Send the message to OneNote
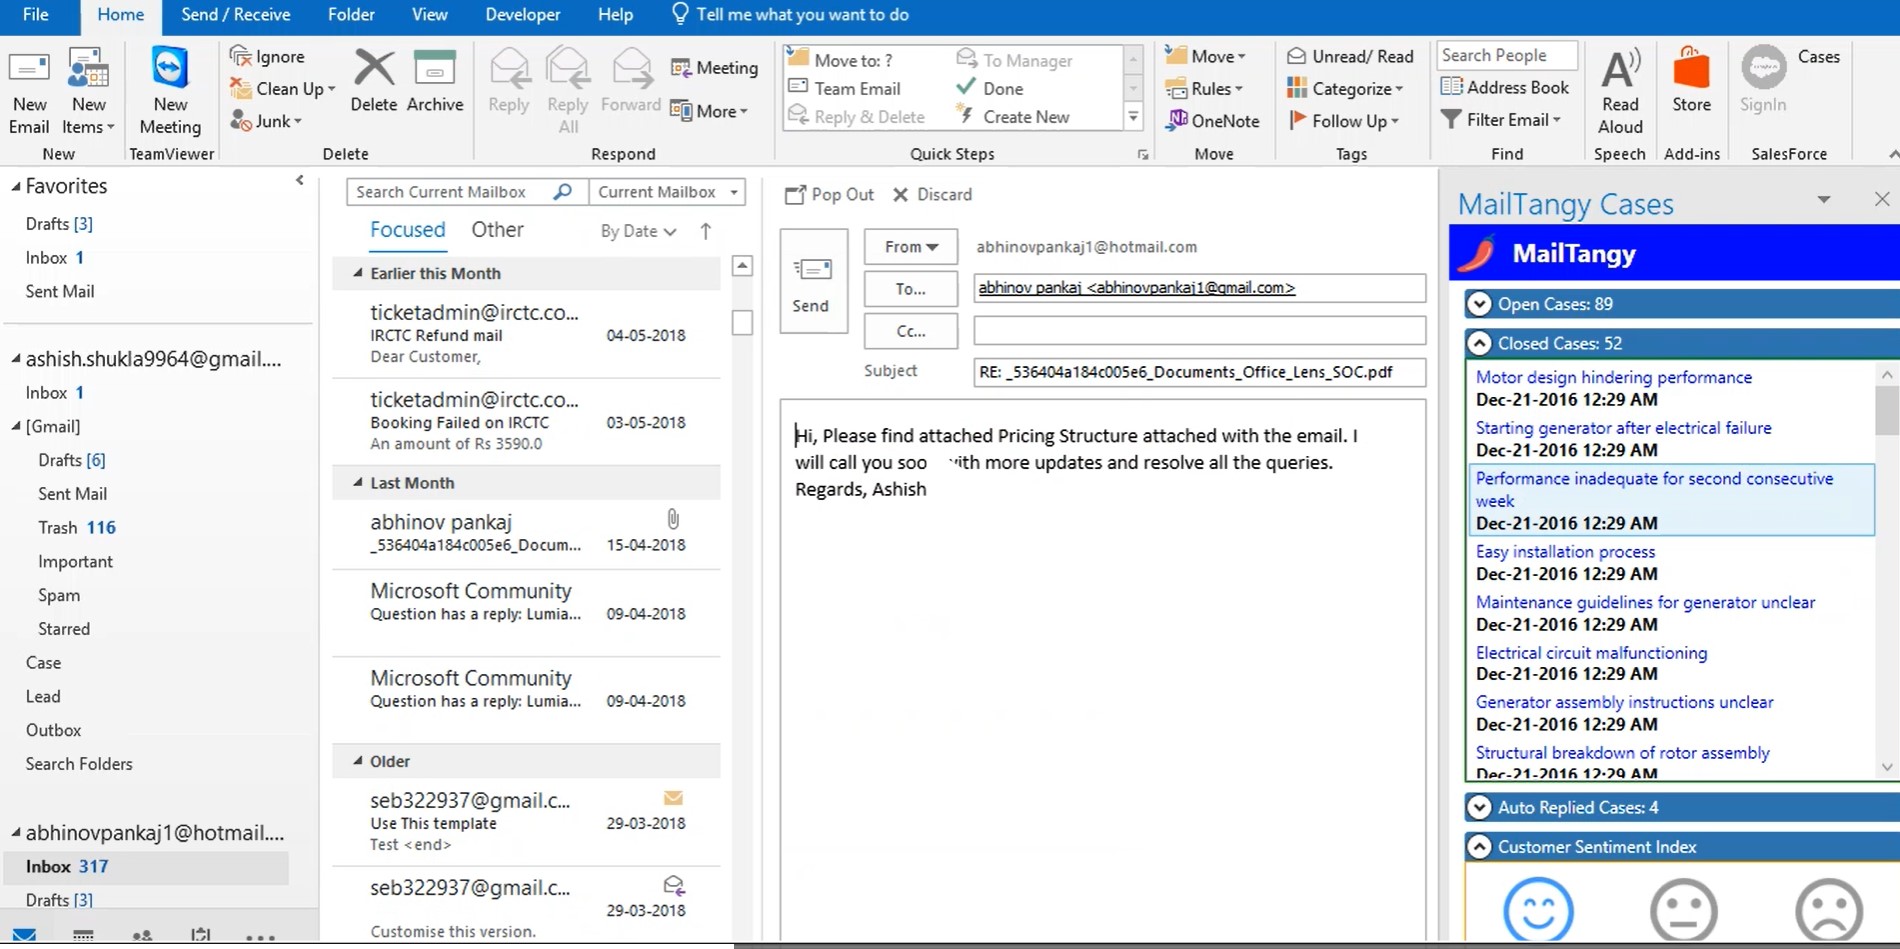The image size is (1900, 949). click(x=1213, y=121)
